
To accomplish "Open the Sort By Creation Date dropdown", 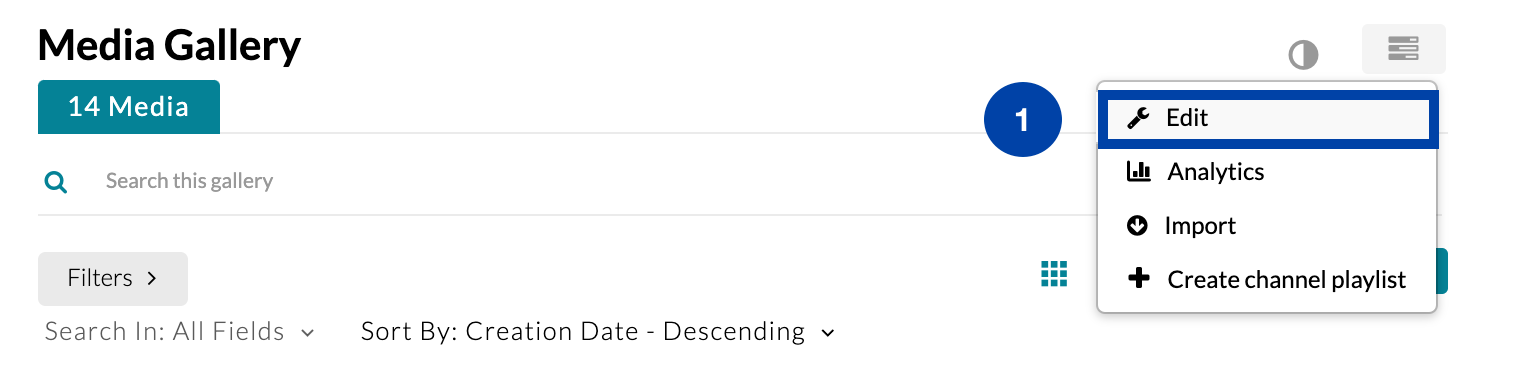I will 598,332.
